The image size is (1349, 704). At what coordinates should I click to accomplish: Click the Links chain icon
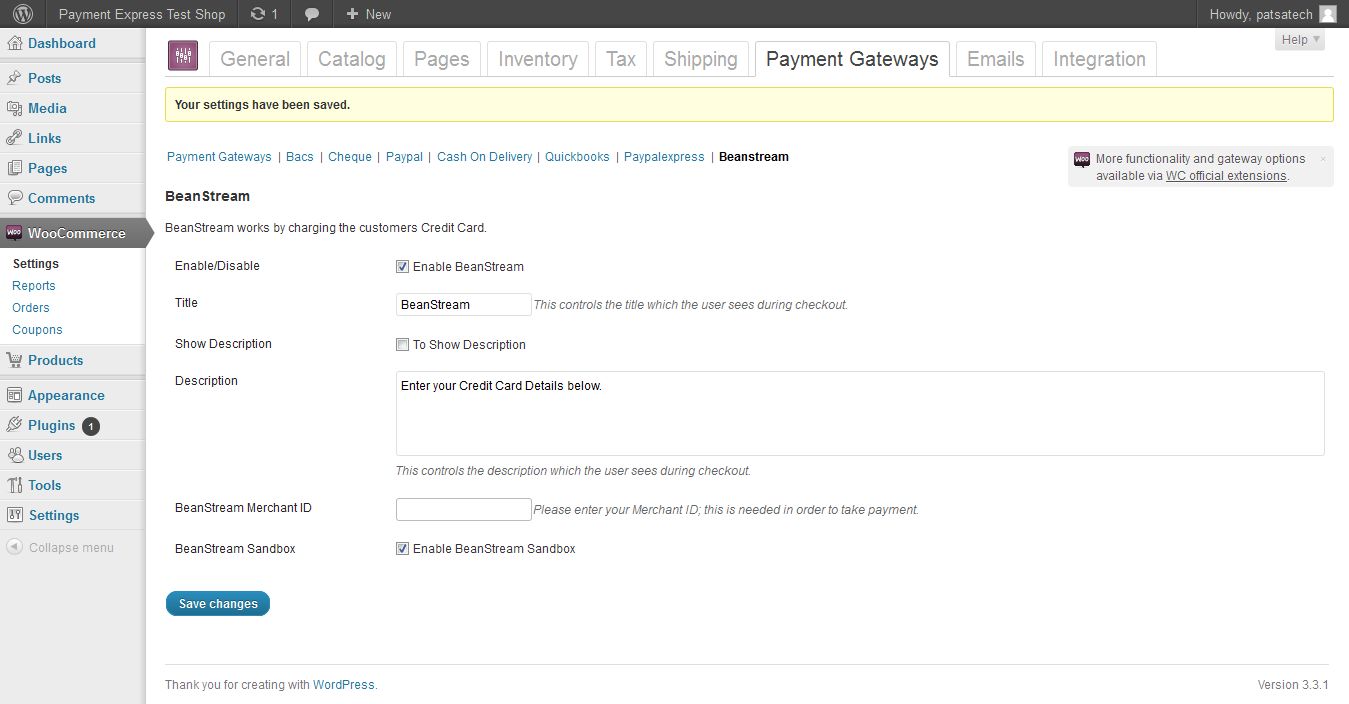pyautogui.click(x=14, y=138)
